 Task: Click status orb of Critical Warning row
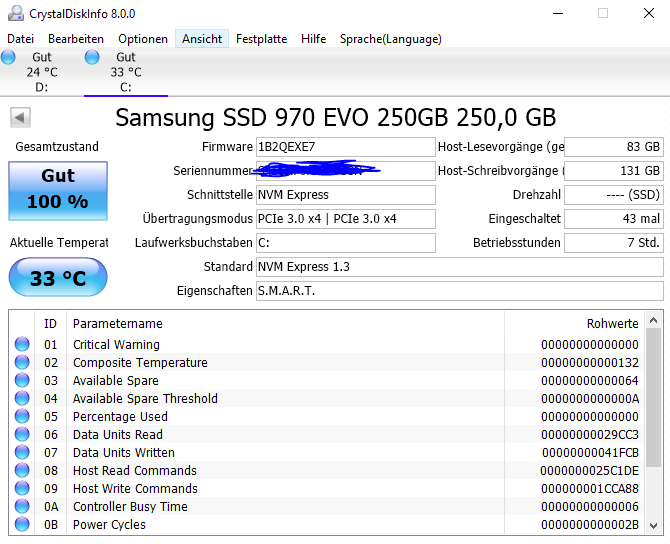(22, 344)
